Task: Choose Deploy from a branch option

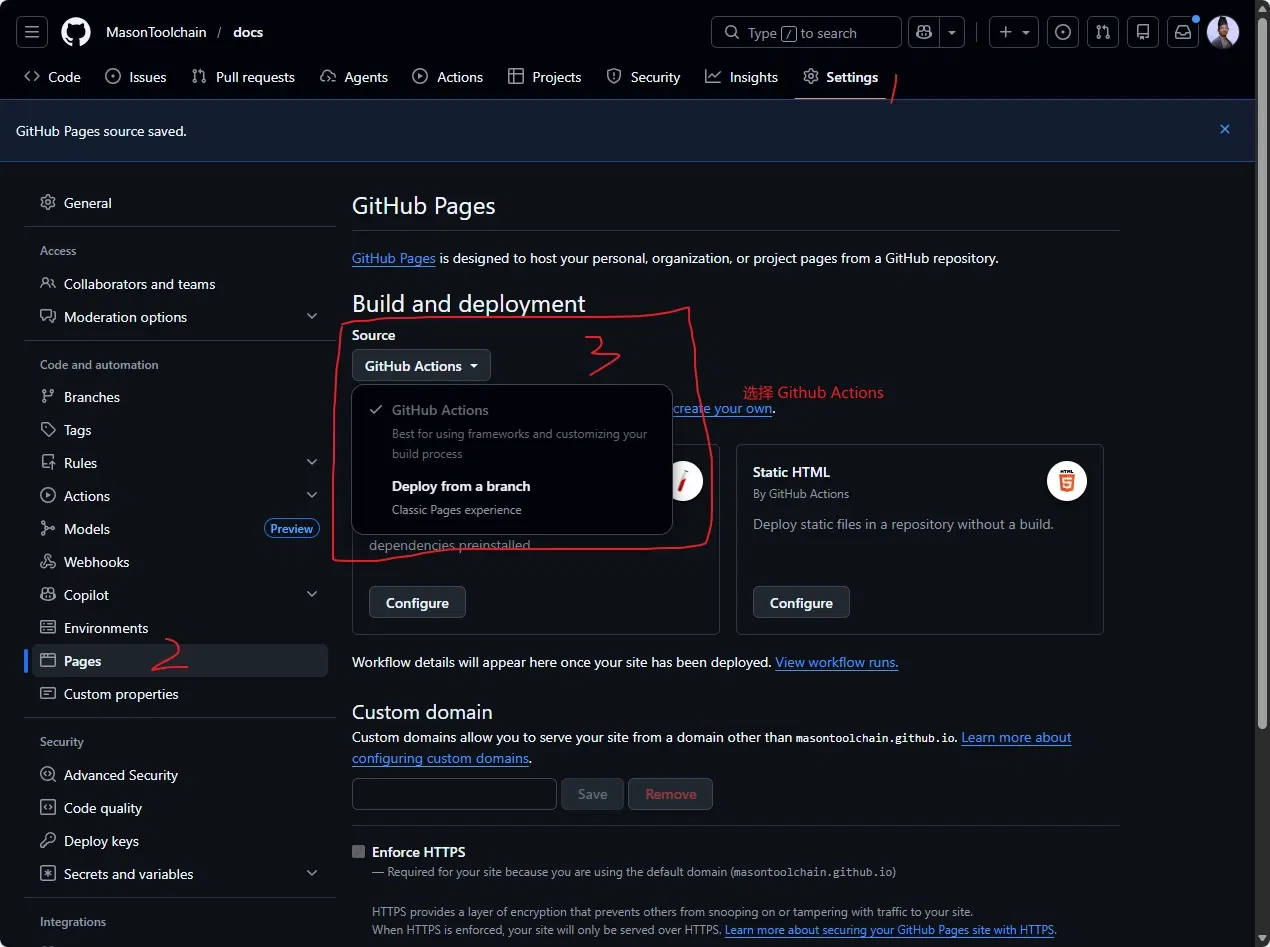Action: [512, 497]
